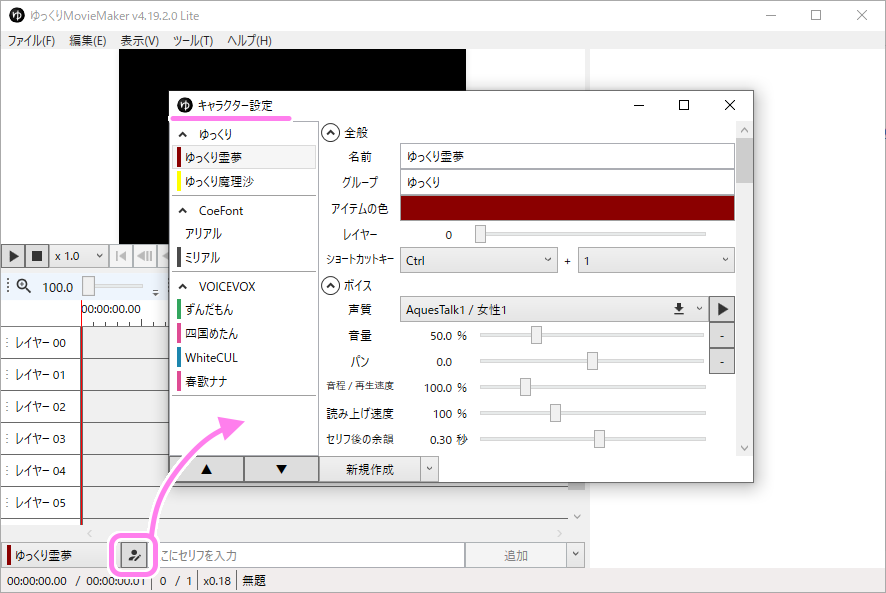Click the パン slider handle
Screen dimensions: 886x593
point(592,361)
